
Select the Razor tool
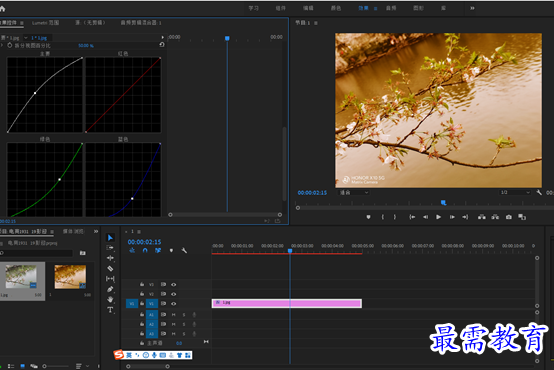(x=110, y=269)
